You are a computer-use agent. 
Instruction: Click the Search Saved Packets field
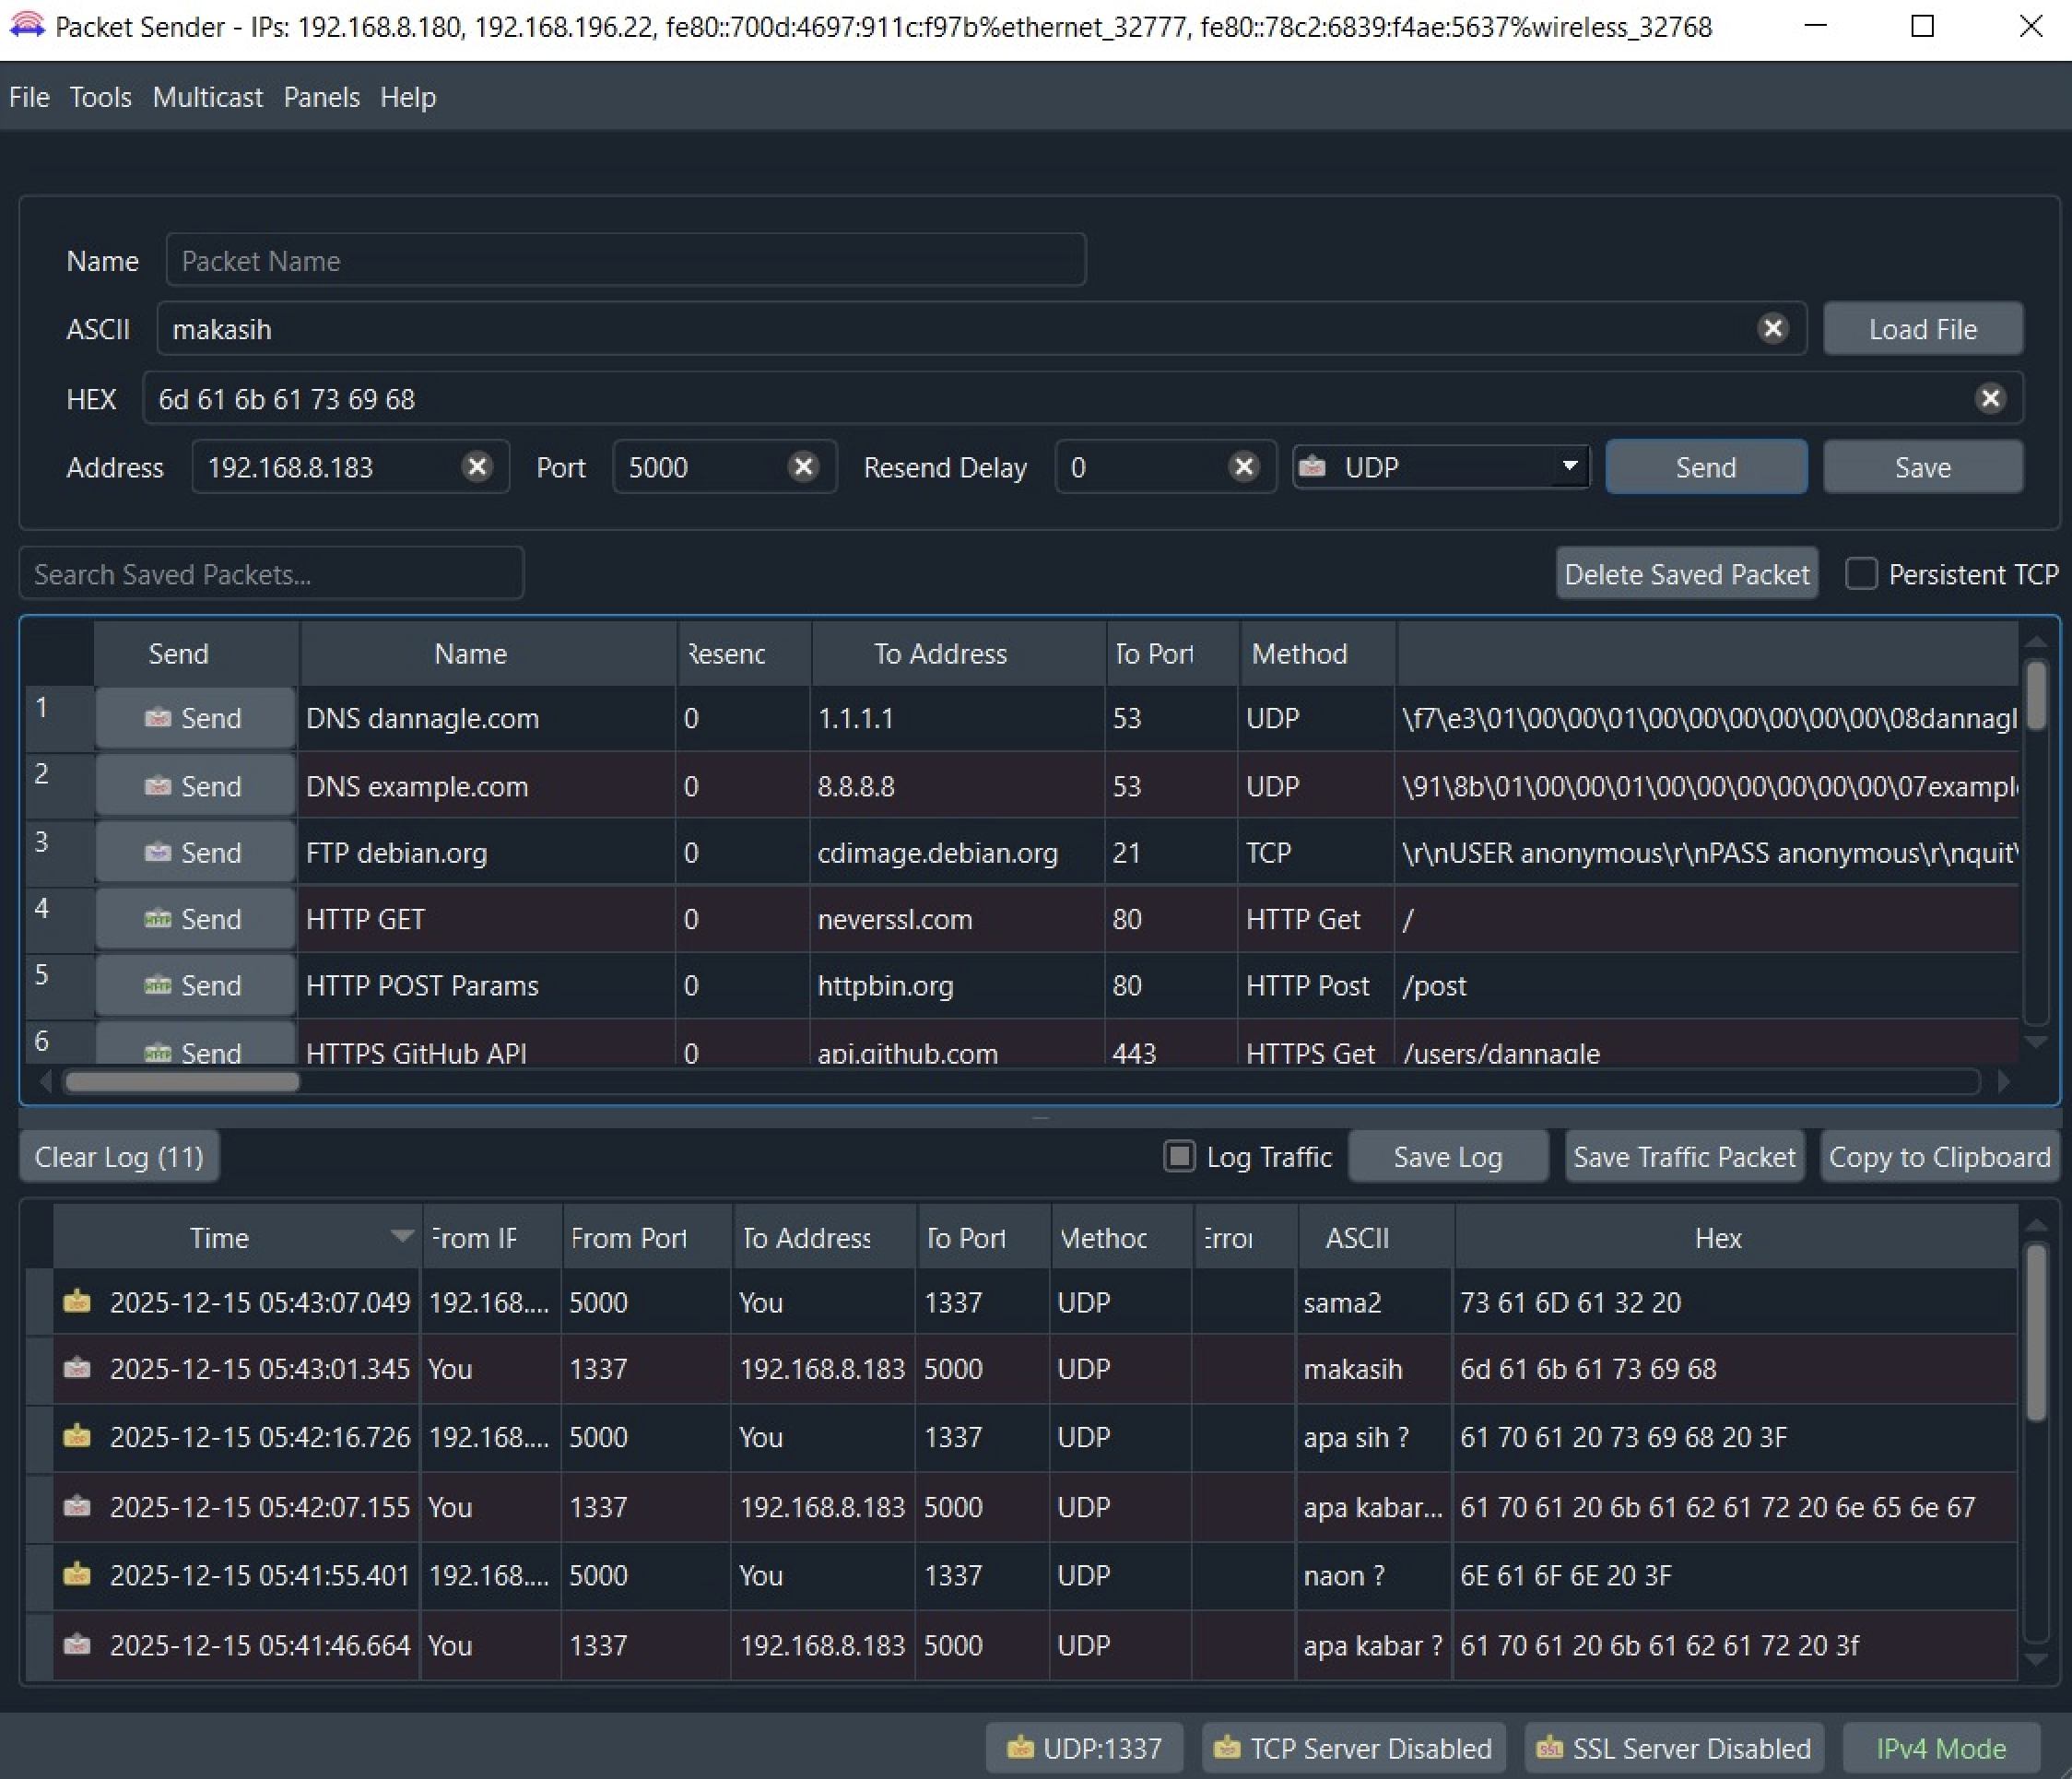[271, 574]
